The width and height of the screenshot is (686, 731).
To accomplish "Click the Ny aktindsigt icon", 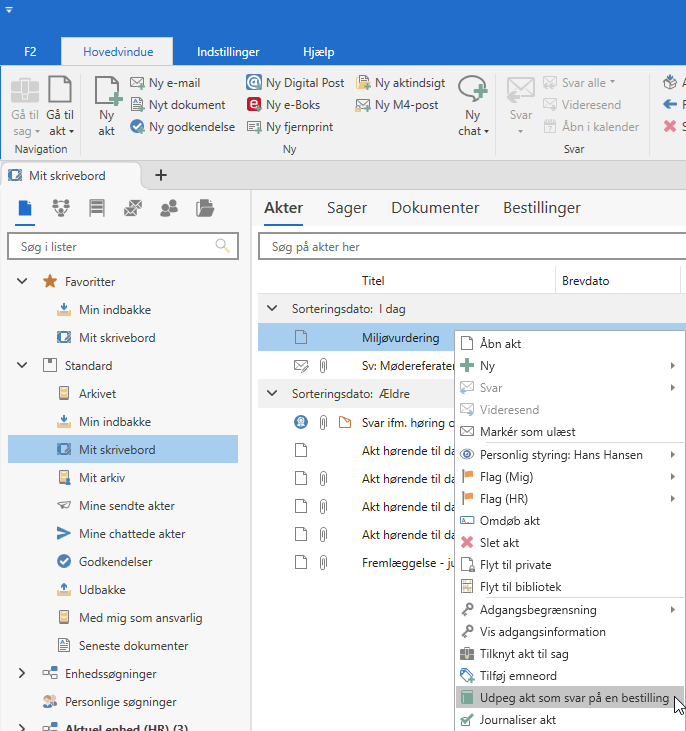I will point(400,83).
